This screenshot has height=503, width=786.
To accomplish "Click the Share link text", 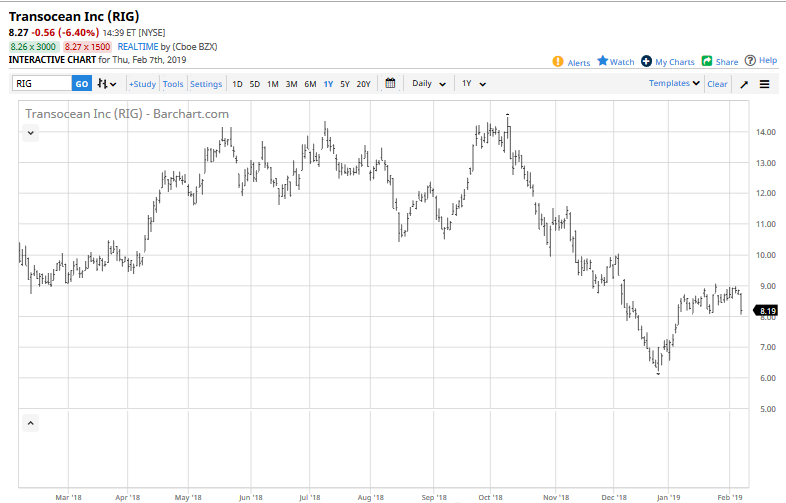I will pyautogui.click(x=727, y=62).
